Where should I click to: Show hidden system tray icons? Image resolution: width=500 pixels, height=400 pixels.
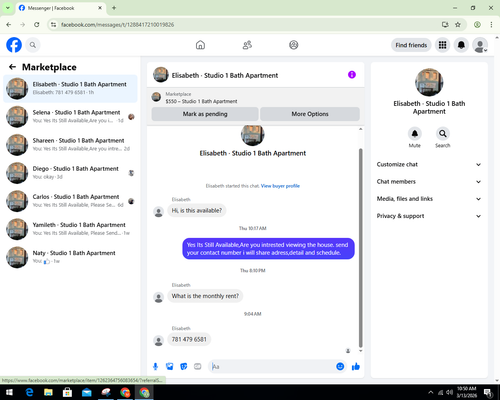(431, 392)
